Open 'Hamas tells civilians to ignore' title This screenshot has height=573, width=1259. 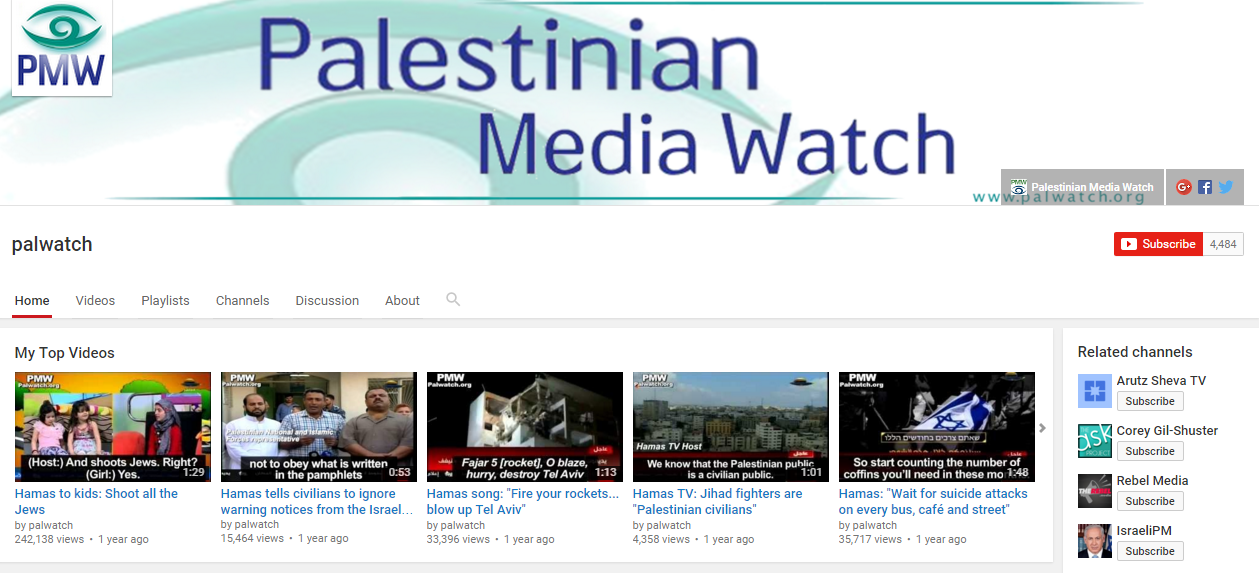317,501
